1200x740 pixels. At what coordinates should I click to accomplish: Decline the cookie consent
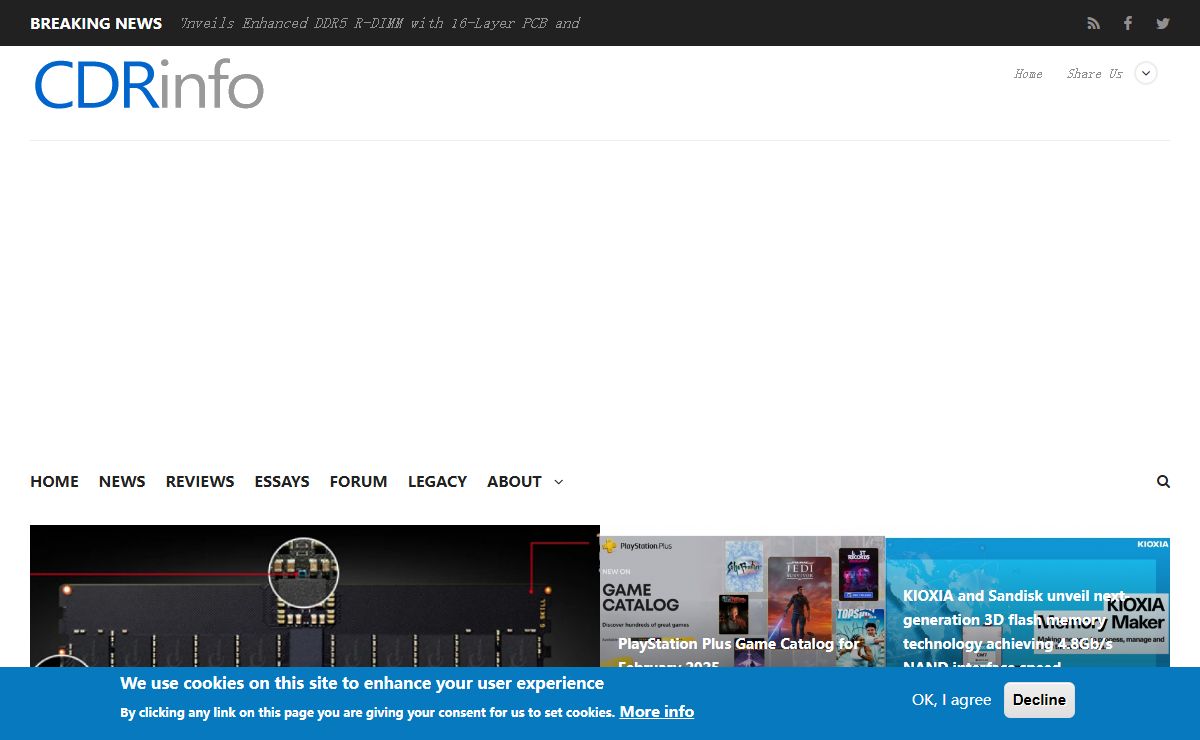click(1039, 700)
